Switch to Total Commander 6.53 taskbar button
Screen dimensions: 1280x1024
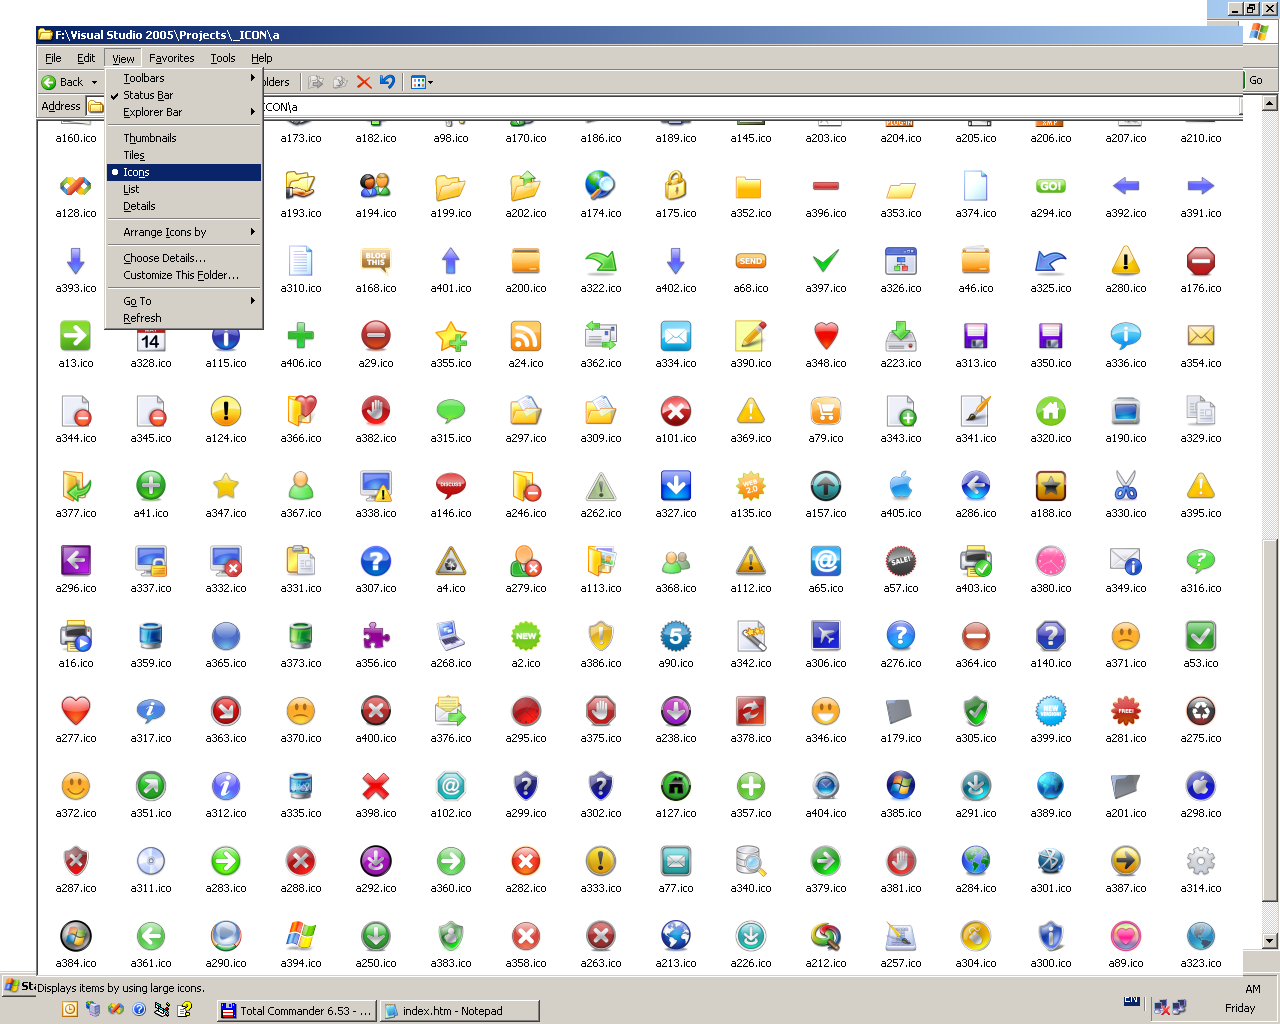(296, 1011)
